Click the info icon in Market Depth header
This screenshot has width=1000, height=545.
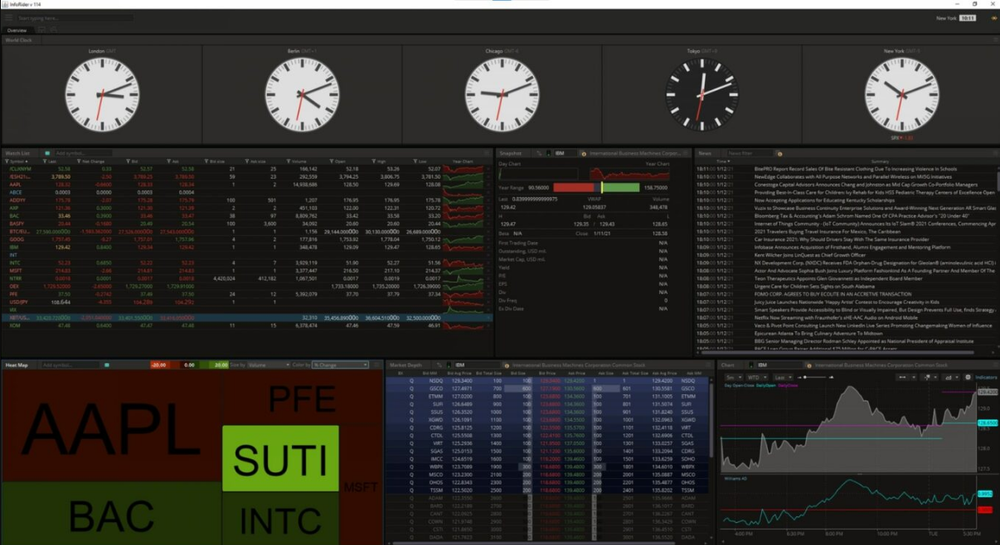click(x=506, y=365)
